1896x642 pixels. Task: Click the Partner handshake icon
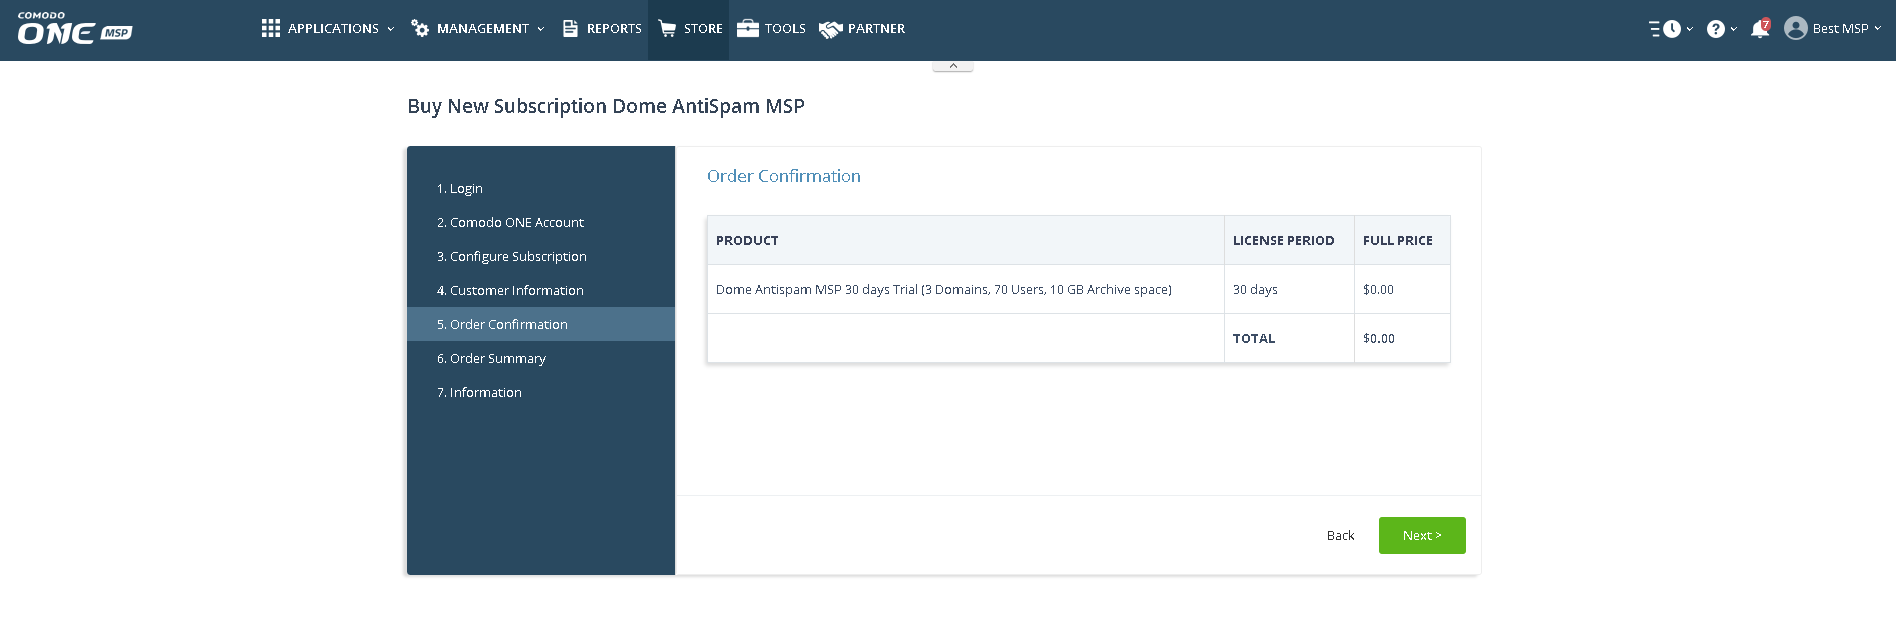pyautogui.click(x=830, y=29)
